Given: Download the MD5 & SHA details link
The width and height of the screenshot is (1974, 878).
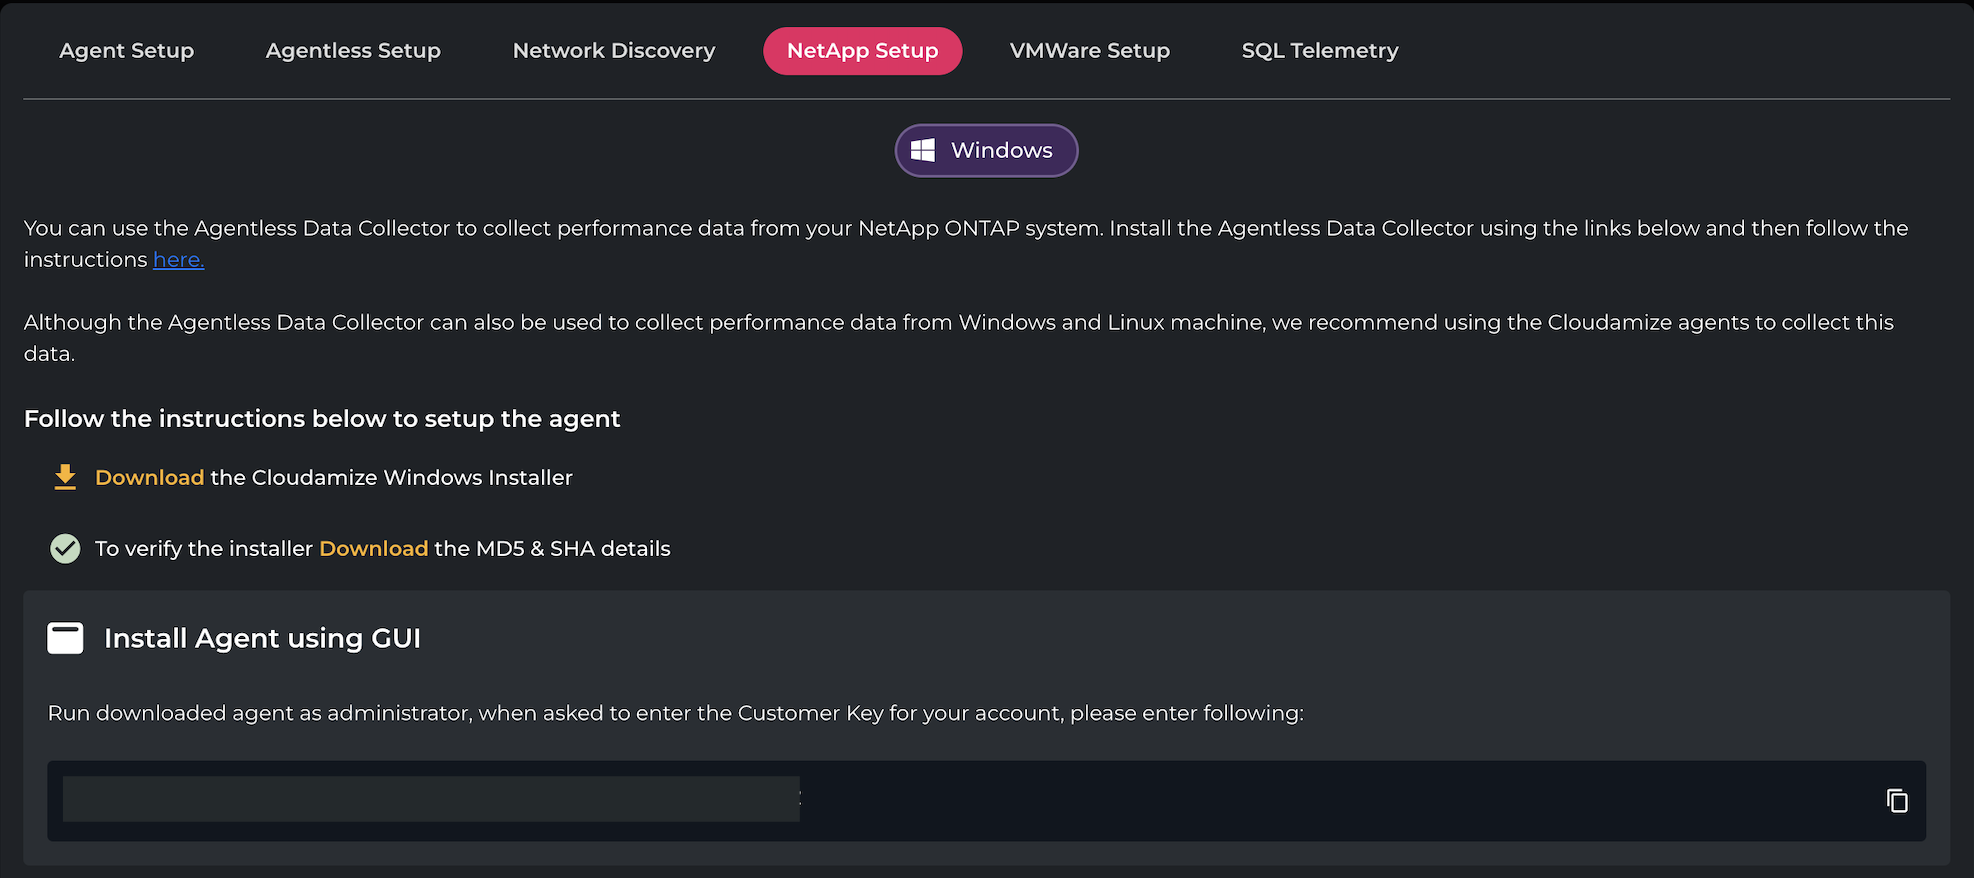Looking at the screenshot, I should pyautogui.click(x=373, y=549).
